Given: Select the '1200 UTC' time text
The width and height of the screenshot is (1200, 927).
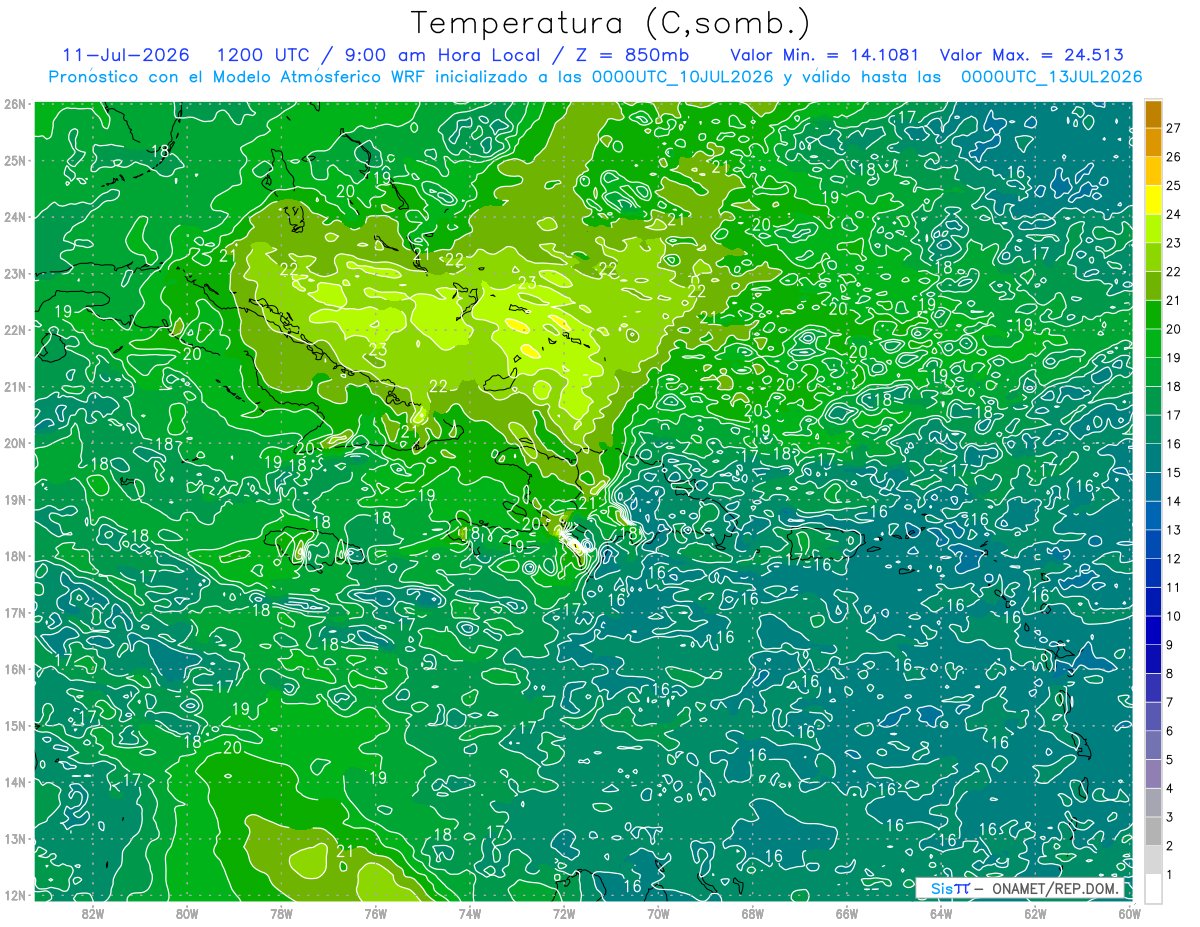Looking at the screenshot, I should (x=264, y=55).
